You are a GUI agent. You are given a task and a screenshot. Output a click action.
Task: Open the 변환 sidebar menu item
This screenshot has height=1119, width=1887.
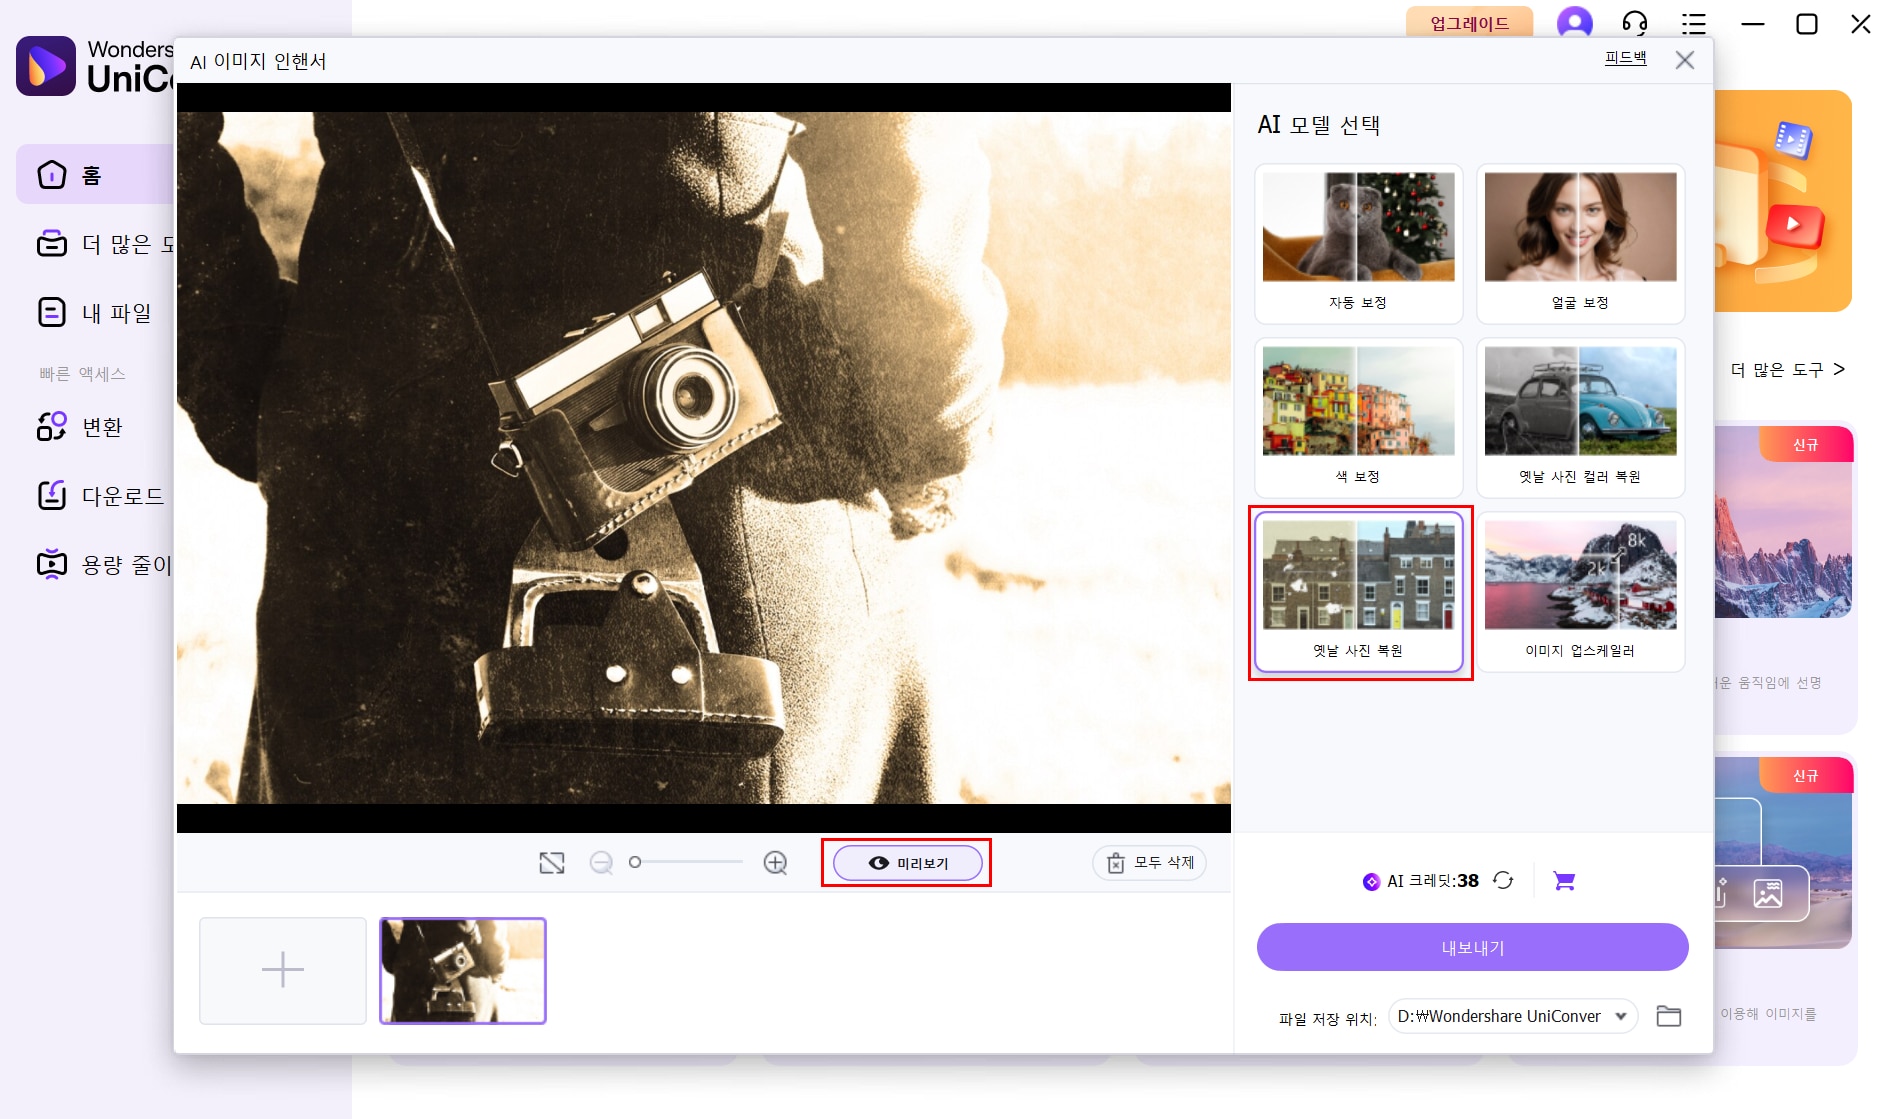tap(101, 427)
